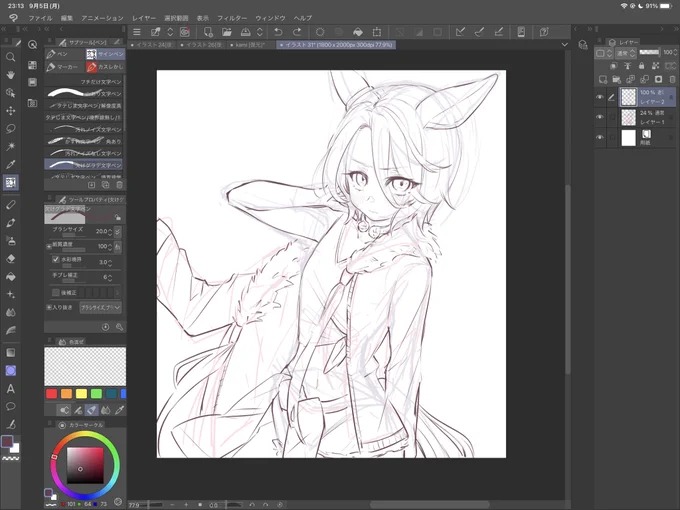Select the layer 1 thumbnail
The image size is (680, 510).
tap(628, 117)
